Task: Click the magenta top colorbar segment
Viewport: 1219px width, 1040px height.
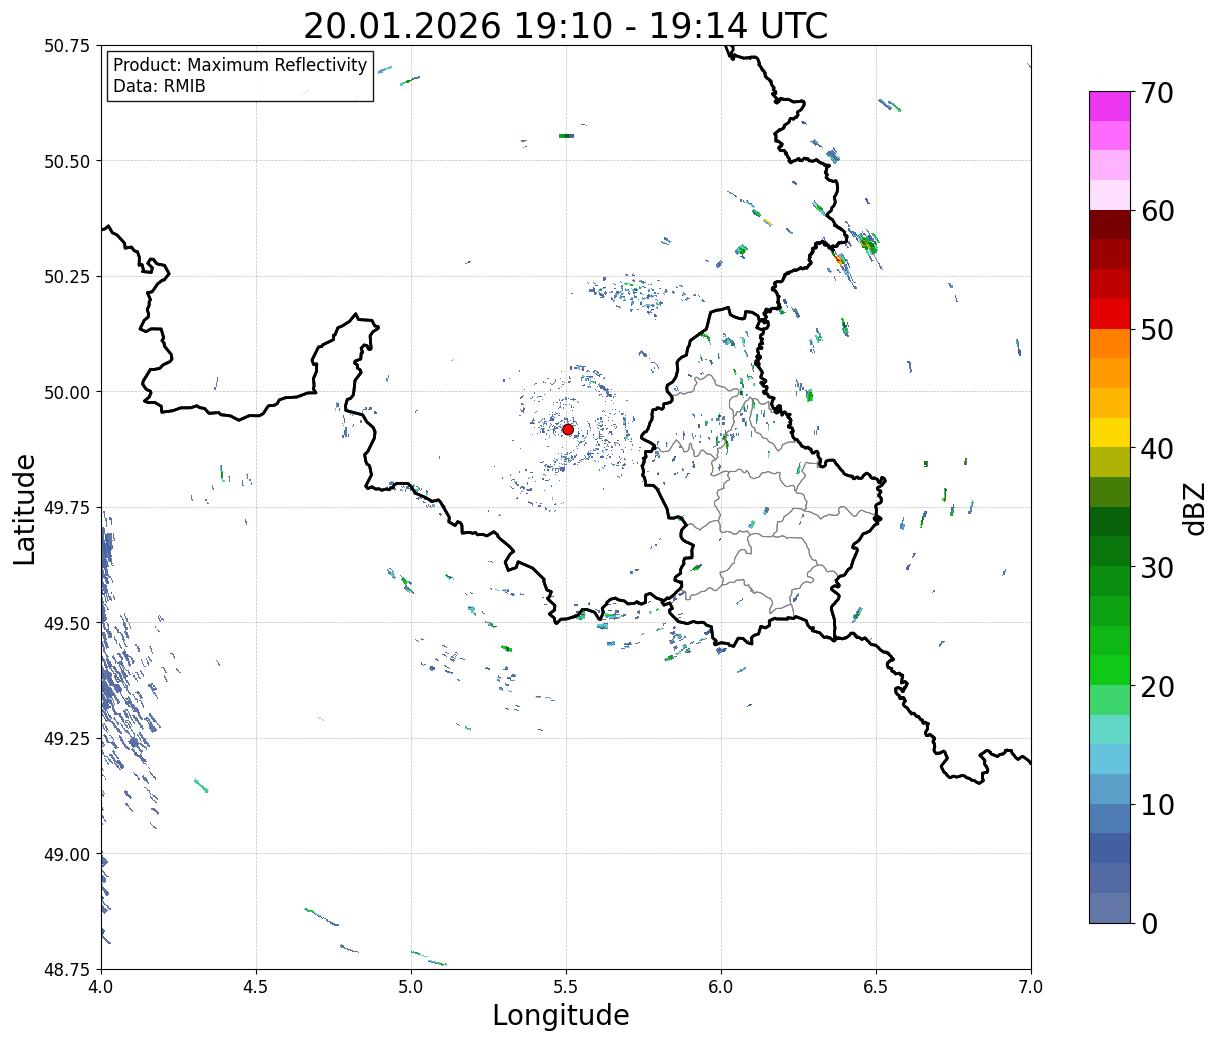Action: [1110, 106]
